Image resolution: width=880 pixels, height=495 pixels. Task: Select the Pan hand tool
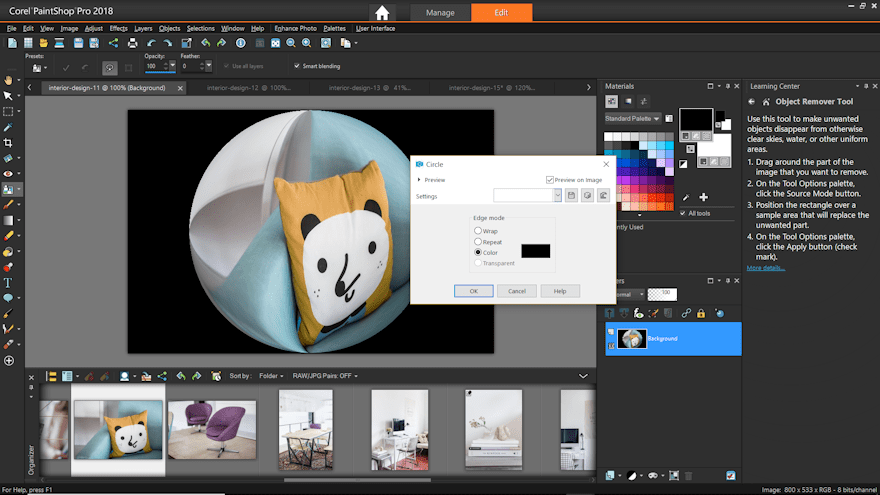click(x=8, y=79)
